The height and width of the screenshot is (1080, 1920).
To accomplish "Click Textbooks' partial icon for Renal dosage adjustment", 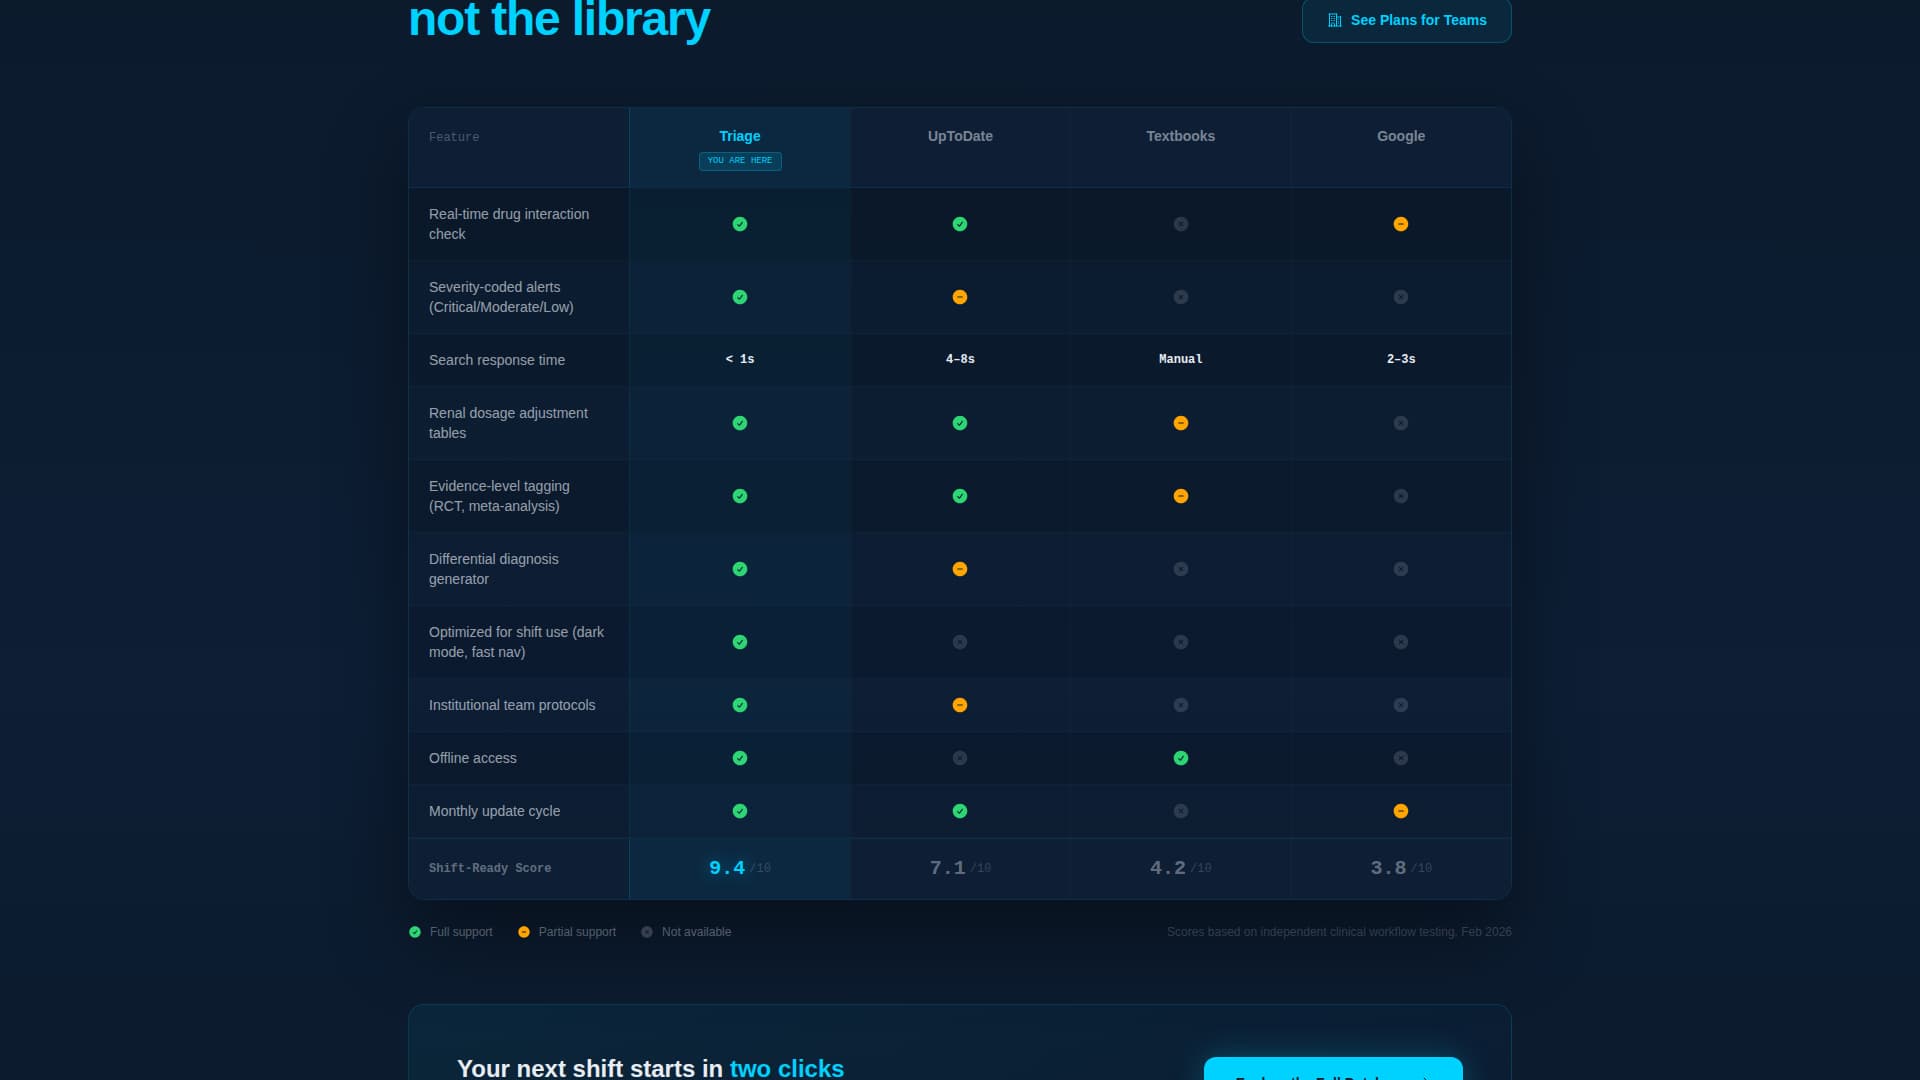I will pos(1181,423).
